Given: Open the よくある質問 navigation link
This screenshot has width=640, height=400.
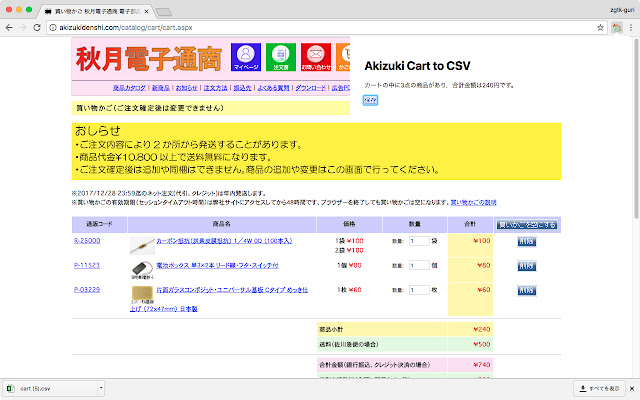Looking at the screenshot, I should [x=273, y=88].
